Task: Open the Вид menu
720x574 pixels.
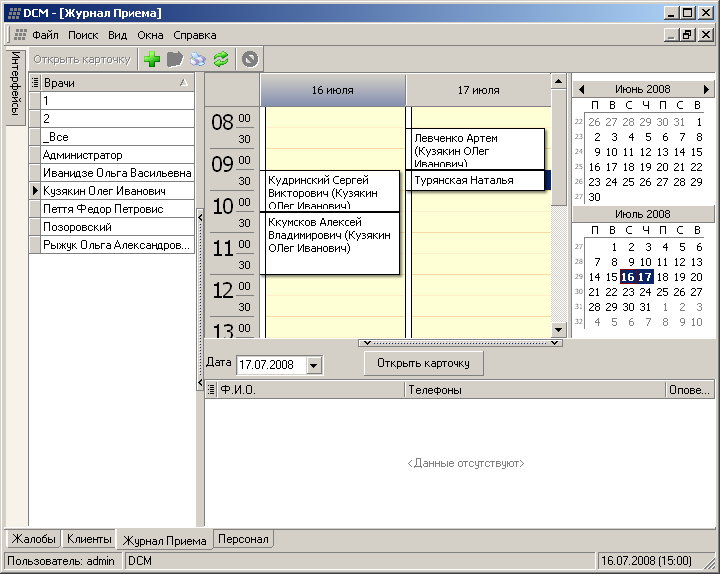Action: coord(118,35)
